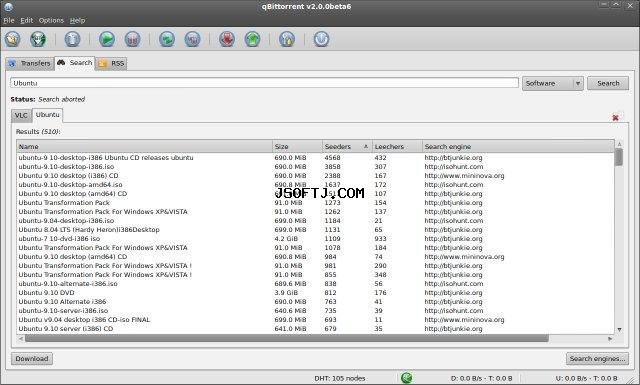Expand the Software category dropdown
Viewport: 640px width, 385px height.
pyautogui.click(x=553, y=83)
